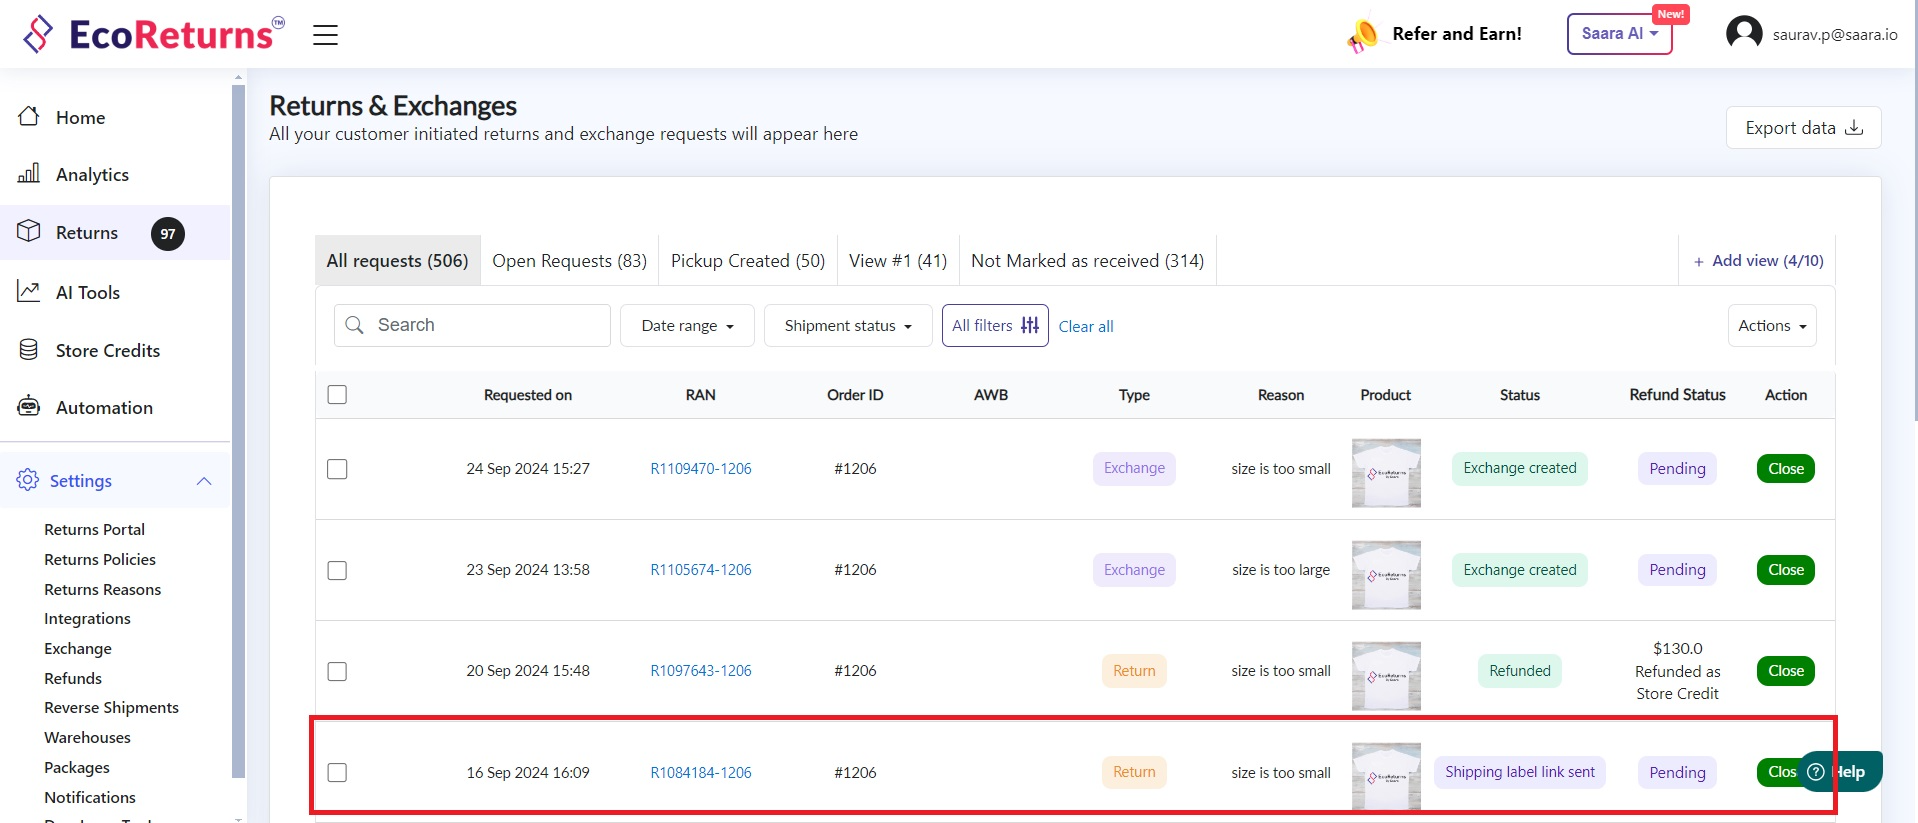The image size is (1918, 823).
Task: Open Home via its house icon
Action: point(29,117)
